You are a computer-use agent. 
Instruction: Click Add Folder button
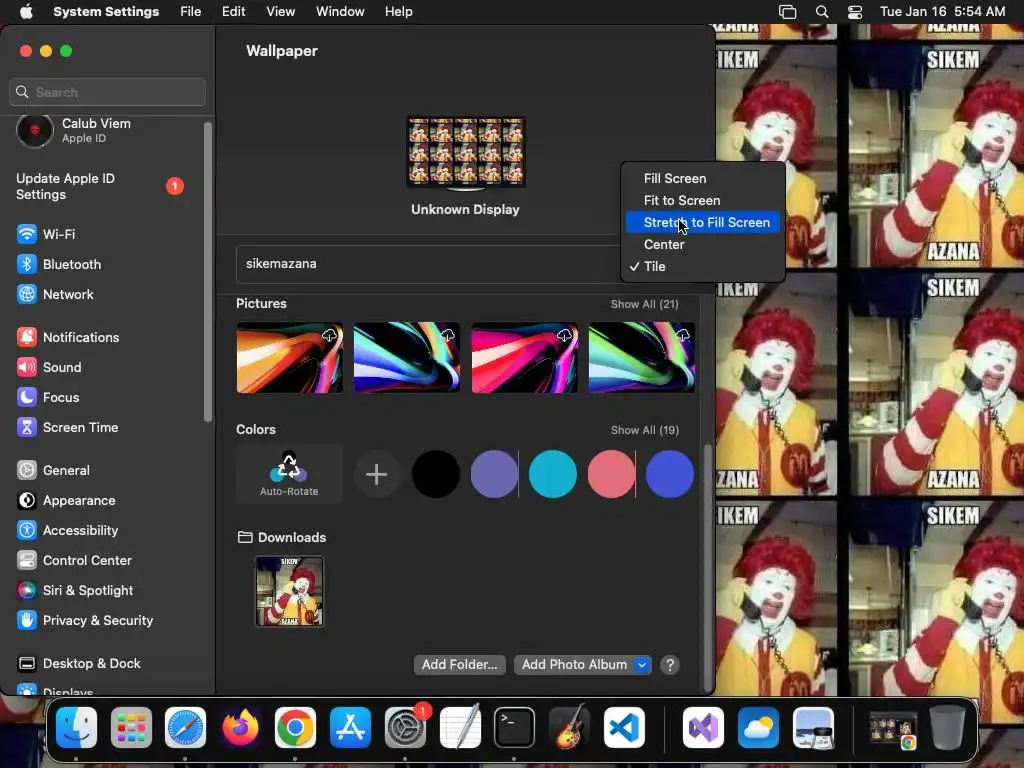tap(460, 665)
